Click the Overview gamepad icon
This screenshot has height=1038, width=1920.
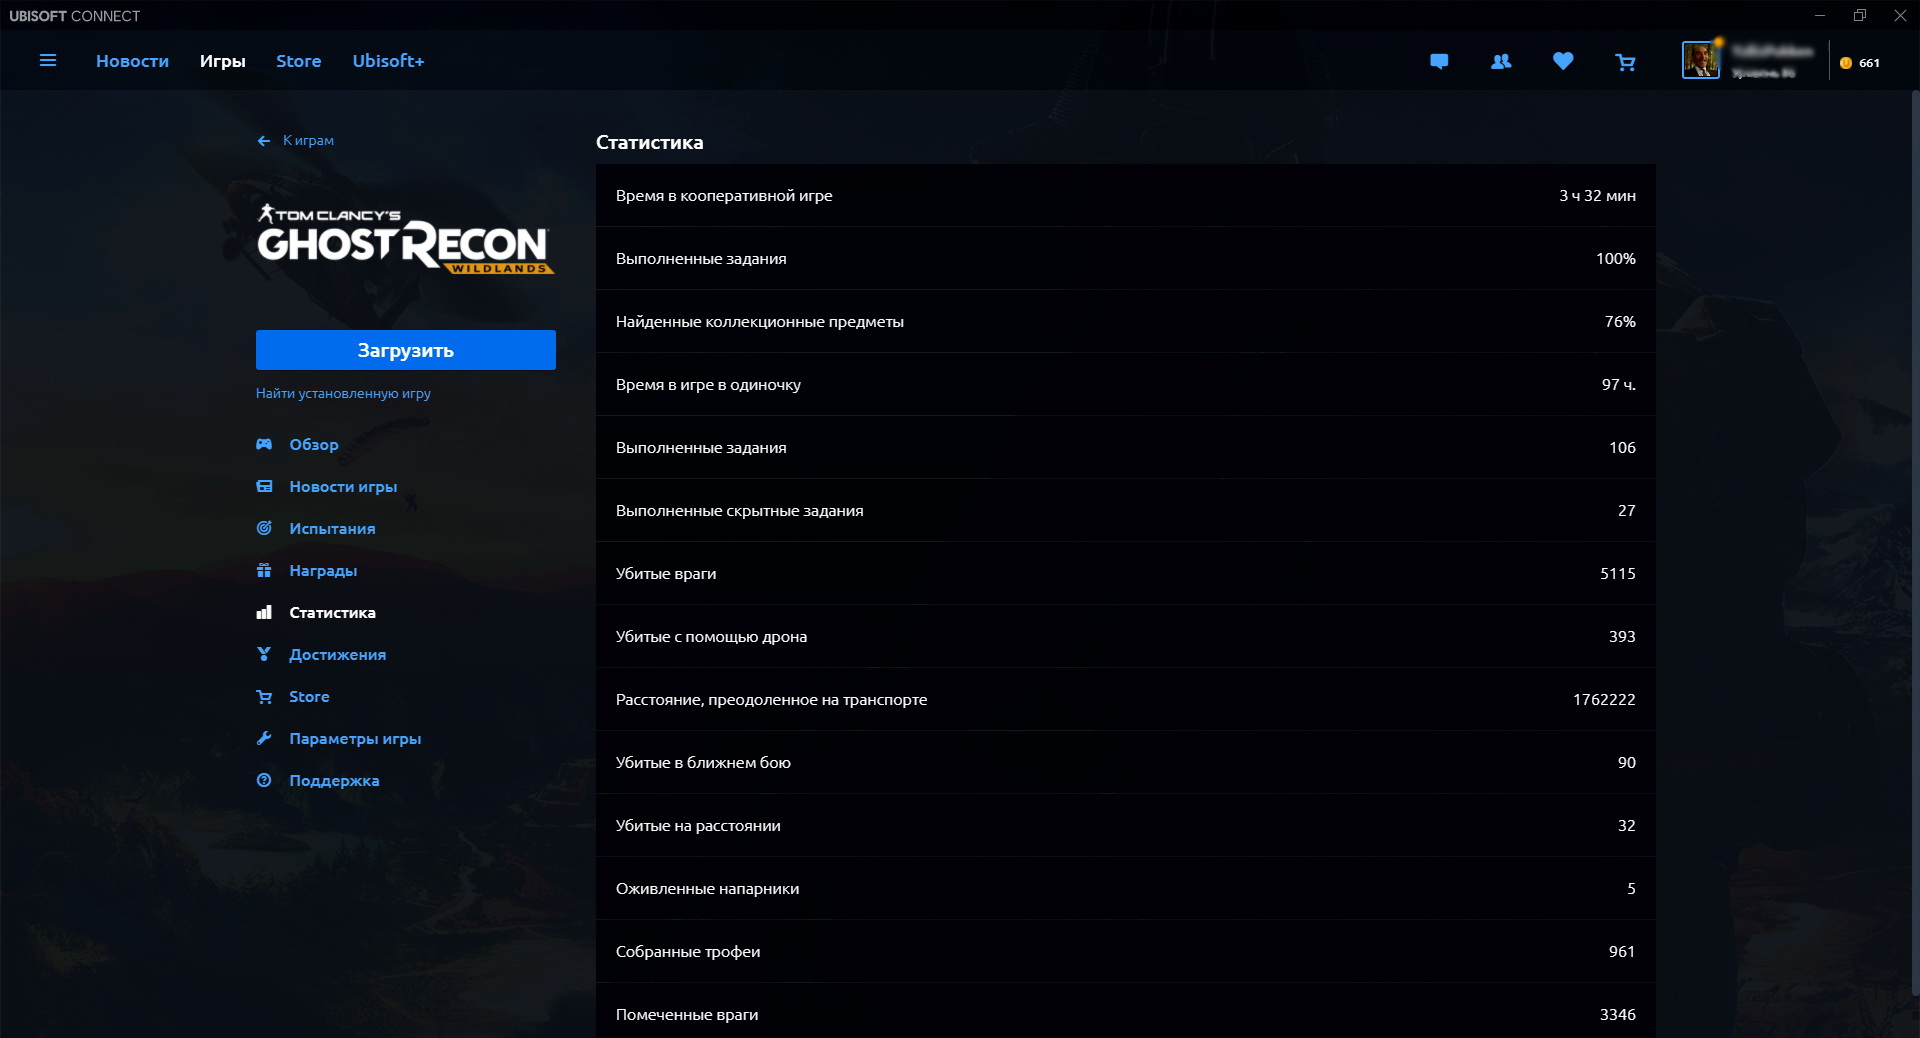click(x=264, y=444)
